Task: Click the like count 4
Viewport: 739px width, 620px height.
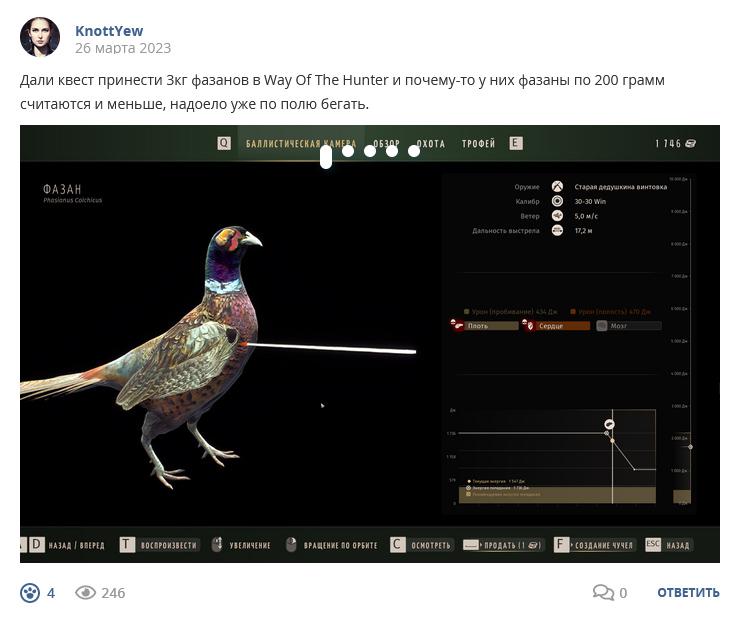Action: 51,593
